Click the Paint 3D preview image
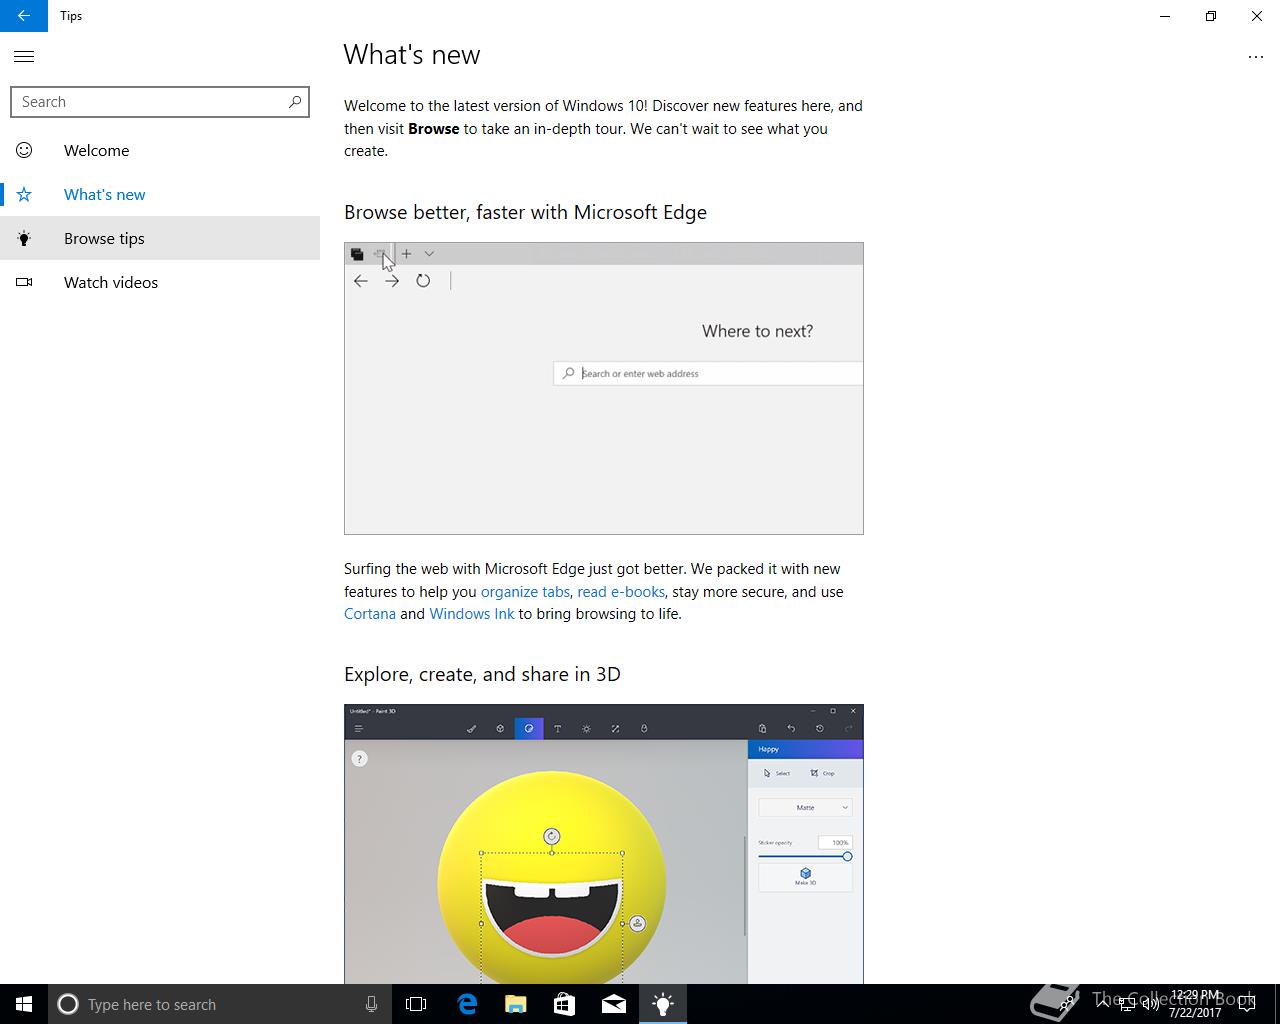Viewport: 1280px width, 1024px height. click(604, 844)
